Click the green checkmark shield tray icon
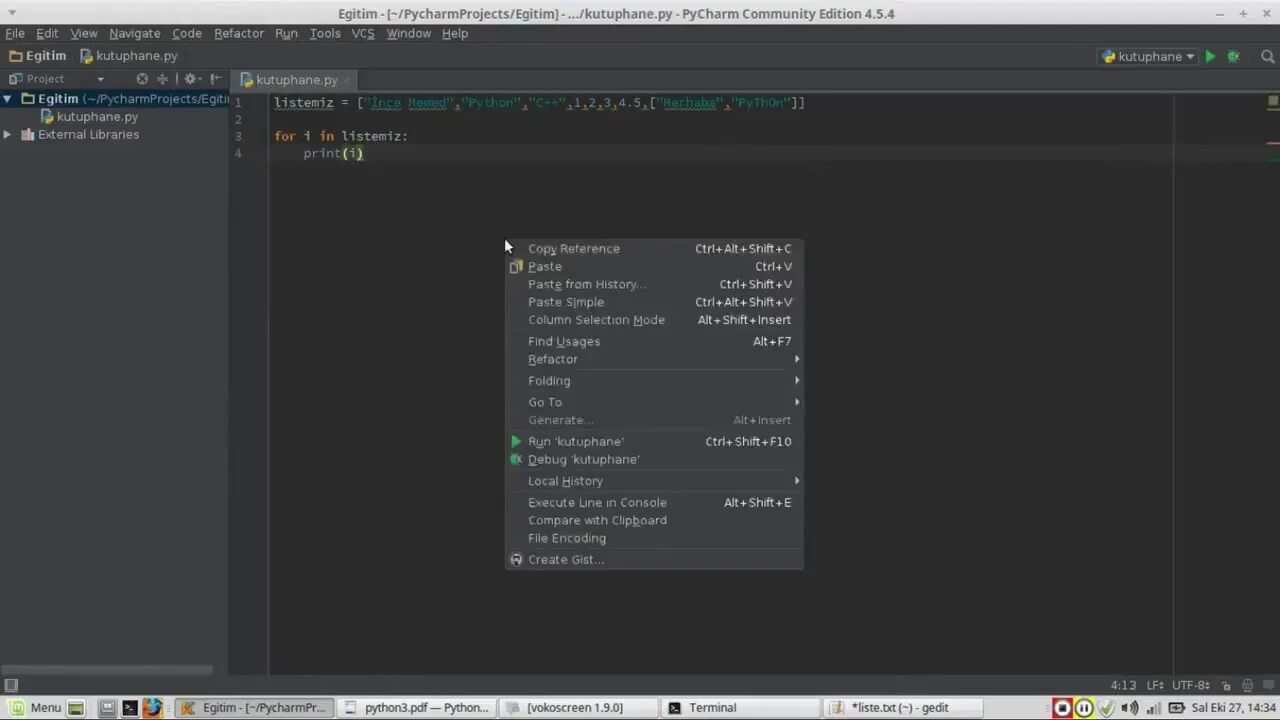This screenshot has width=1280, height=720. 1106,708
